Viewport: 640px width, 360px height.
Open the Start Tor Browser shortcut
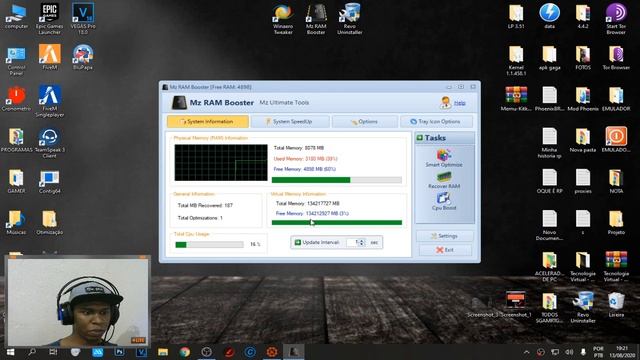pos(616,18)
